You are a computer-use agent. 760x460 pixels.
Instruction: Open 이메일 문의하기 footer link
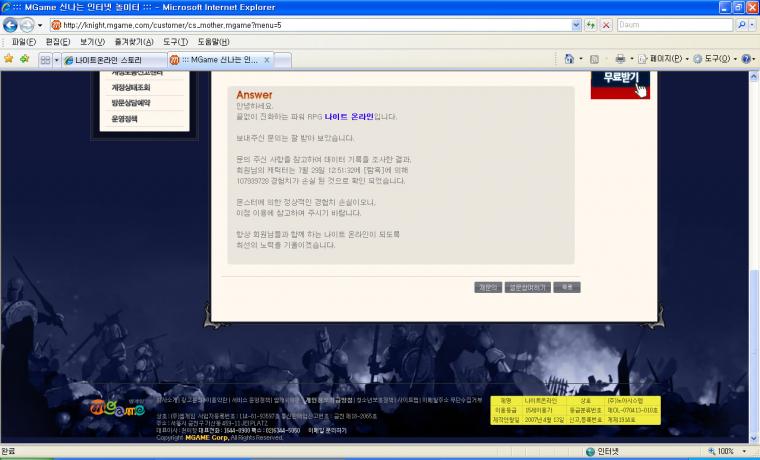coord(327,430)
